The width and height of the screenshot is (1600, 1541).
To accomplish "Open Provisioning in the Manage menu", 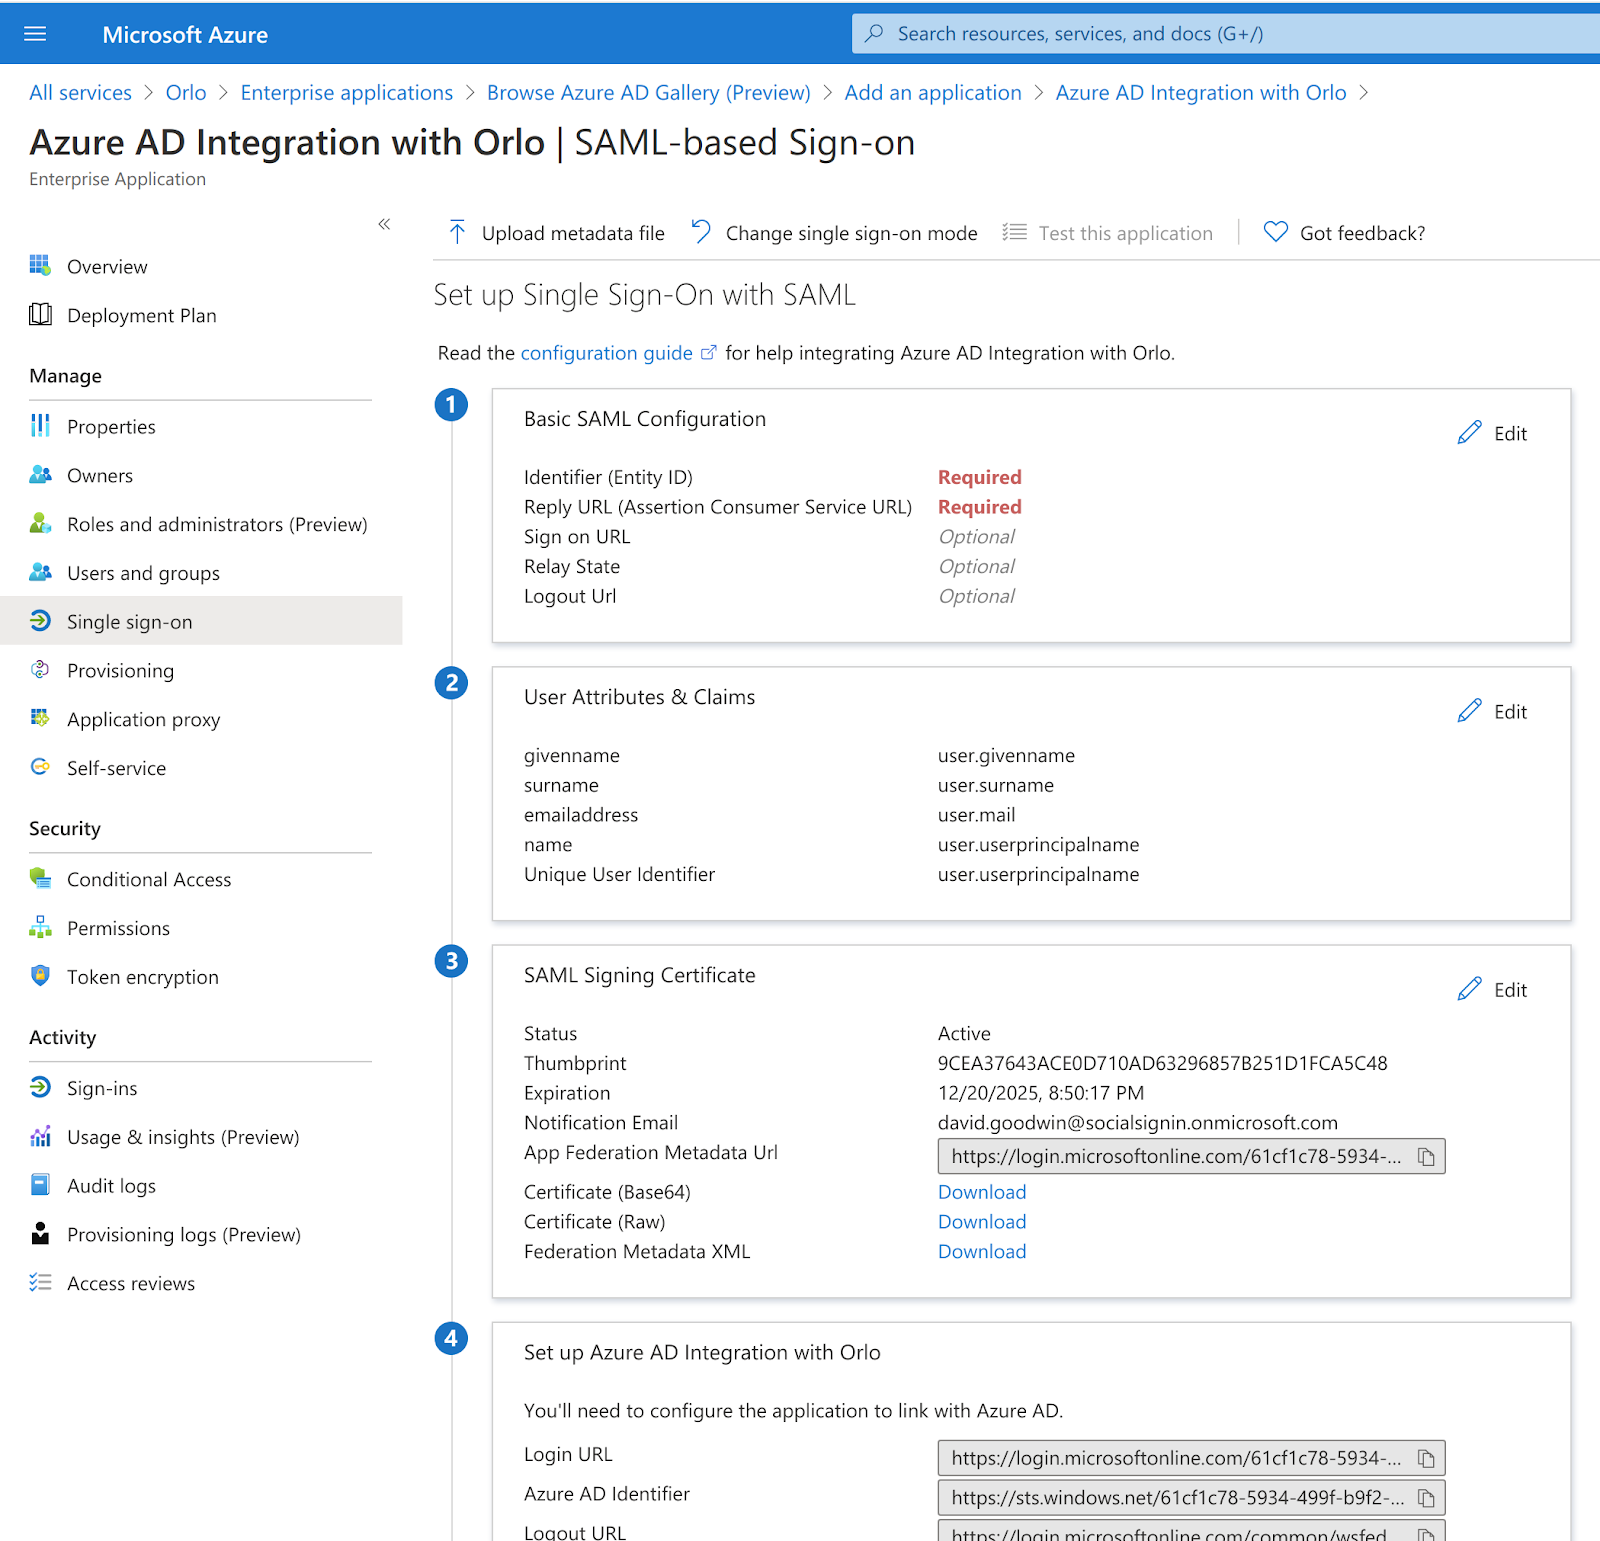I will (120, 671).
